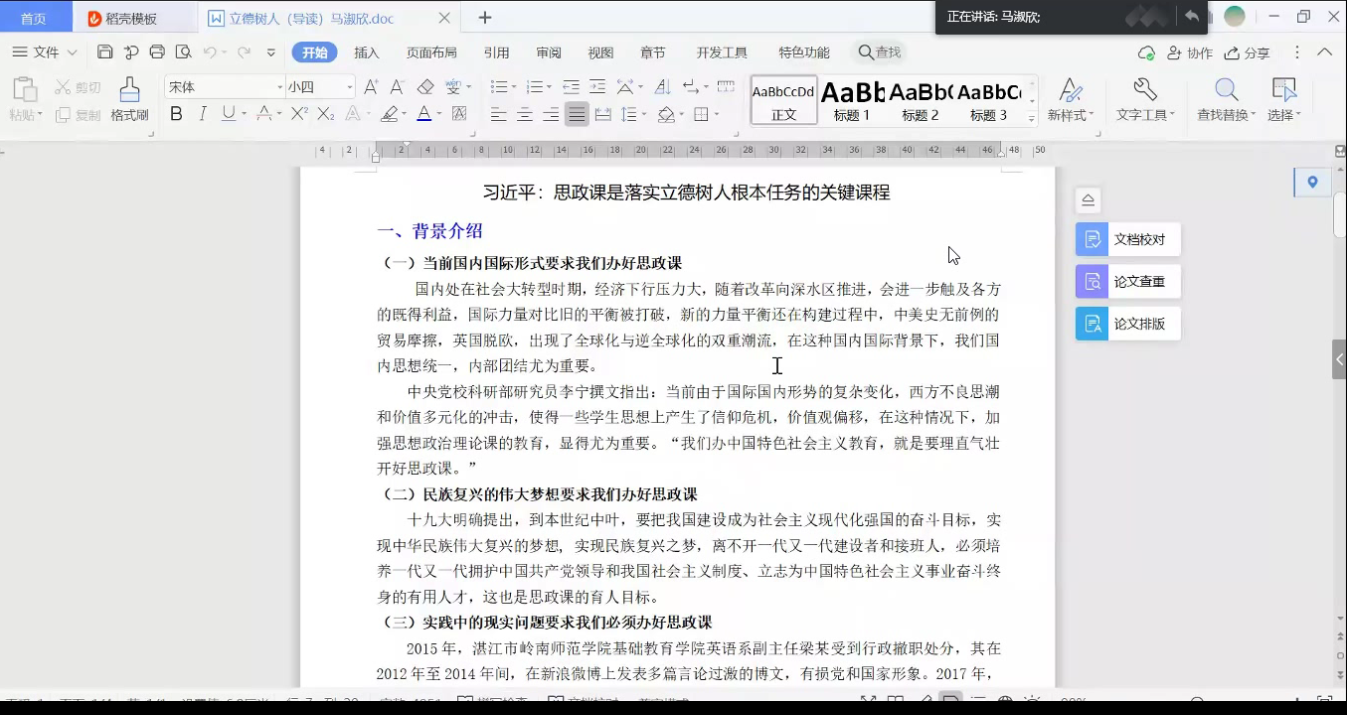The height and width of the screenshot is (715, 1347).
Task: Click the superscript X² icon
Action: [x=298, y=114]
